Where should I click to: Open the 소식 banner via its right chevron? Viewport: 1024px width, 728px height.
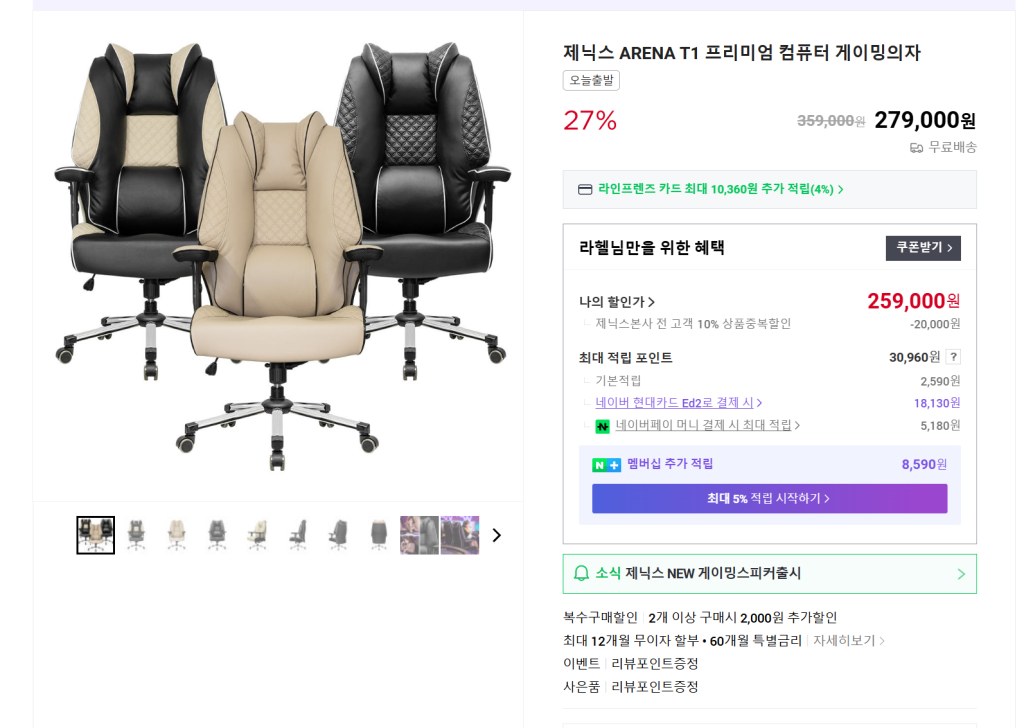tap(961, 574)
